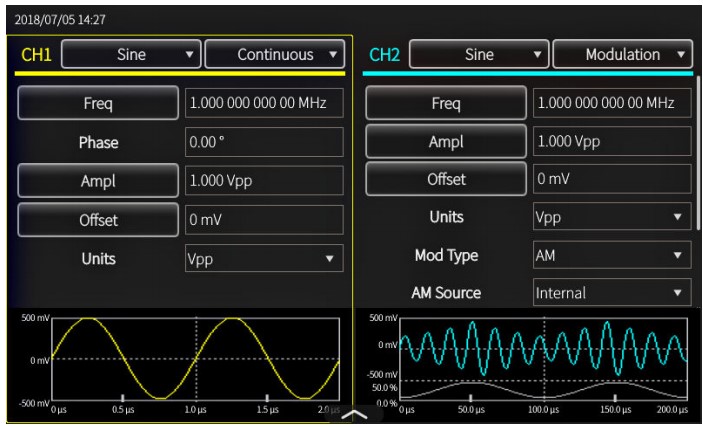Open the Mod Type dropdown showing AM
The width and height of the screenshot is (703, 426).
point(612,255)
